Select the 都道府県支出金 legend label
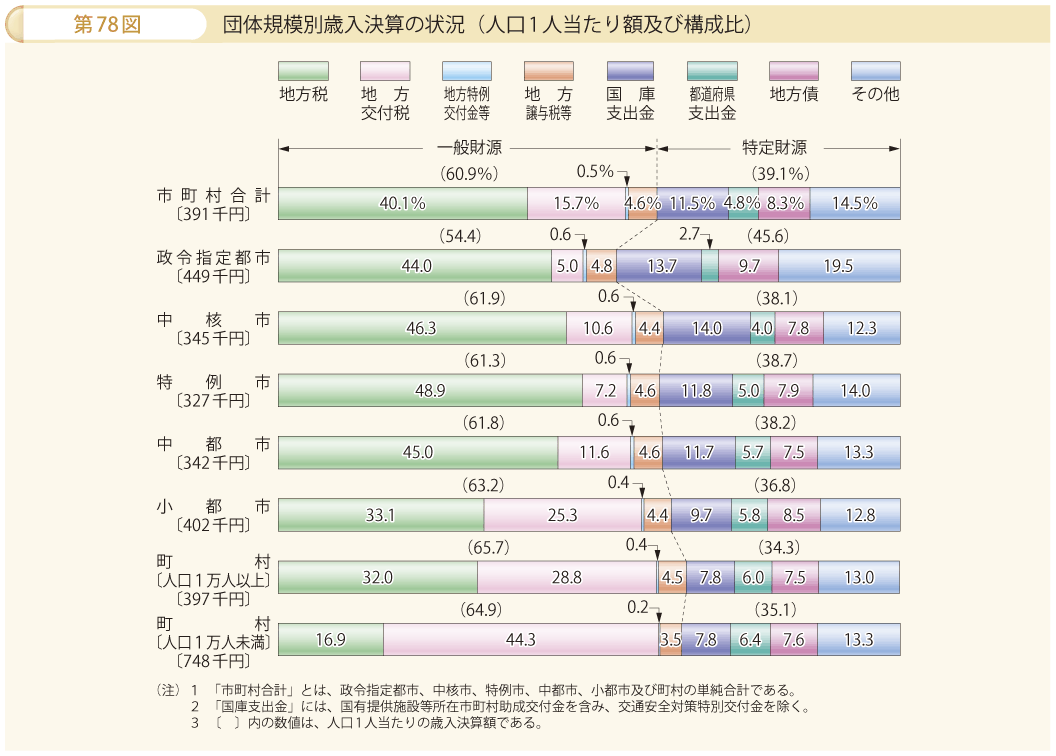 click(713, 104)
